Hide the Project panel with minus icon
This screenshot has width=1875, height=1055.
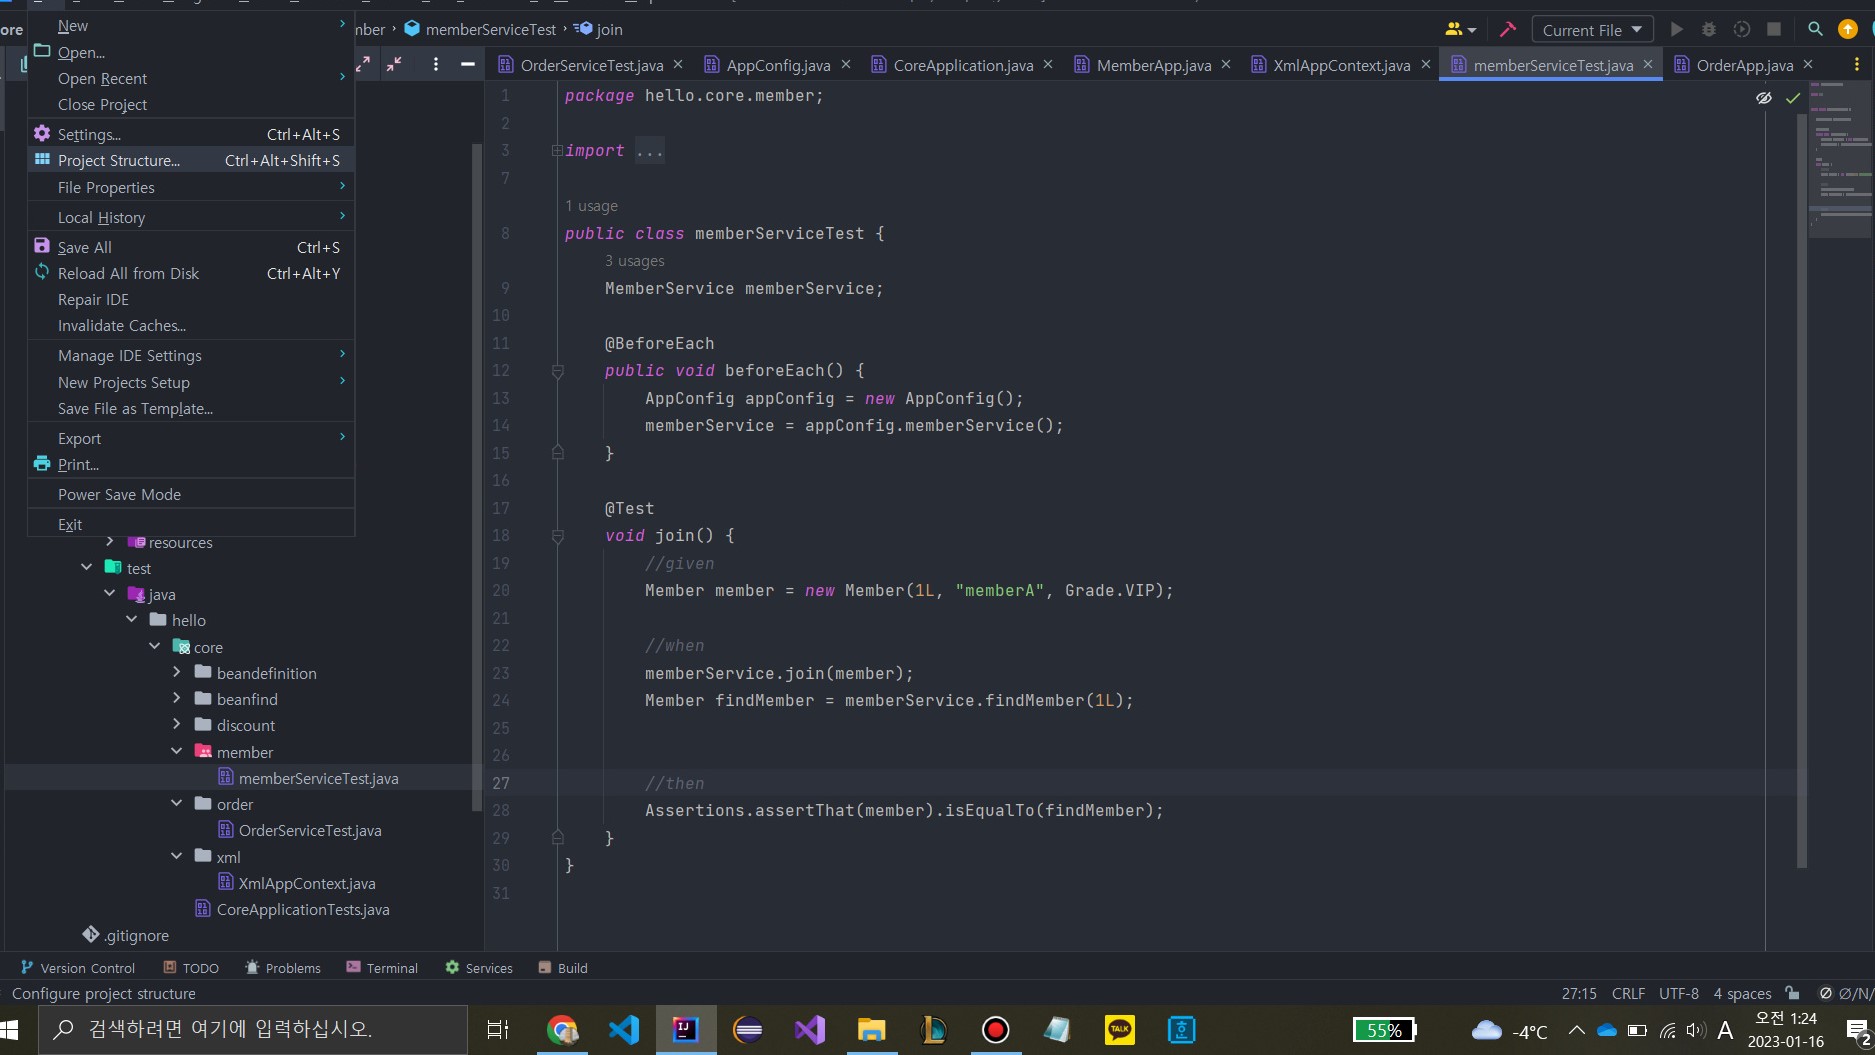pos(467,64)
